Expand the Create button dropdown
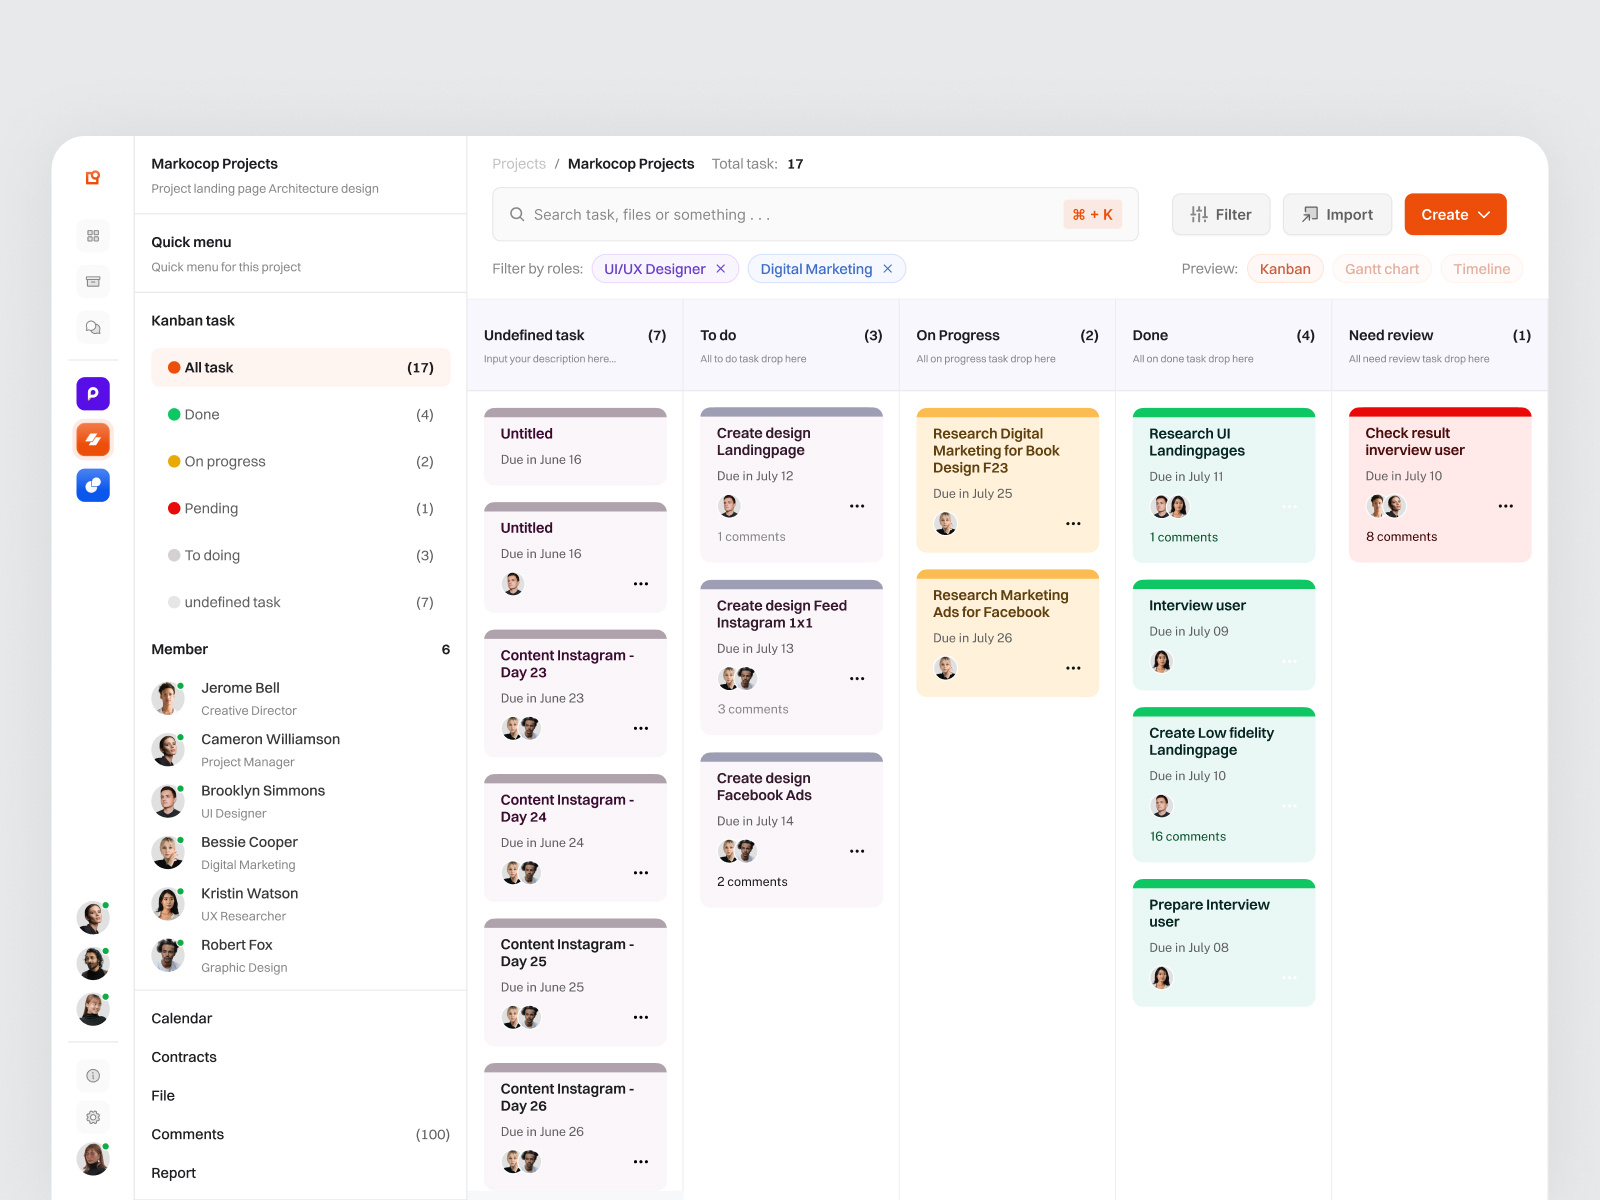 tap(1483, 214)
